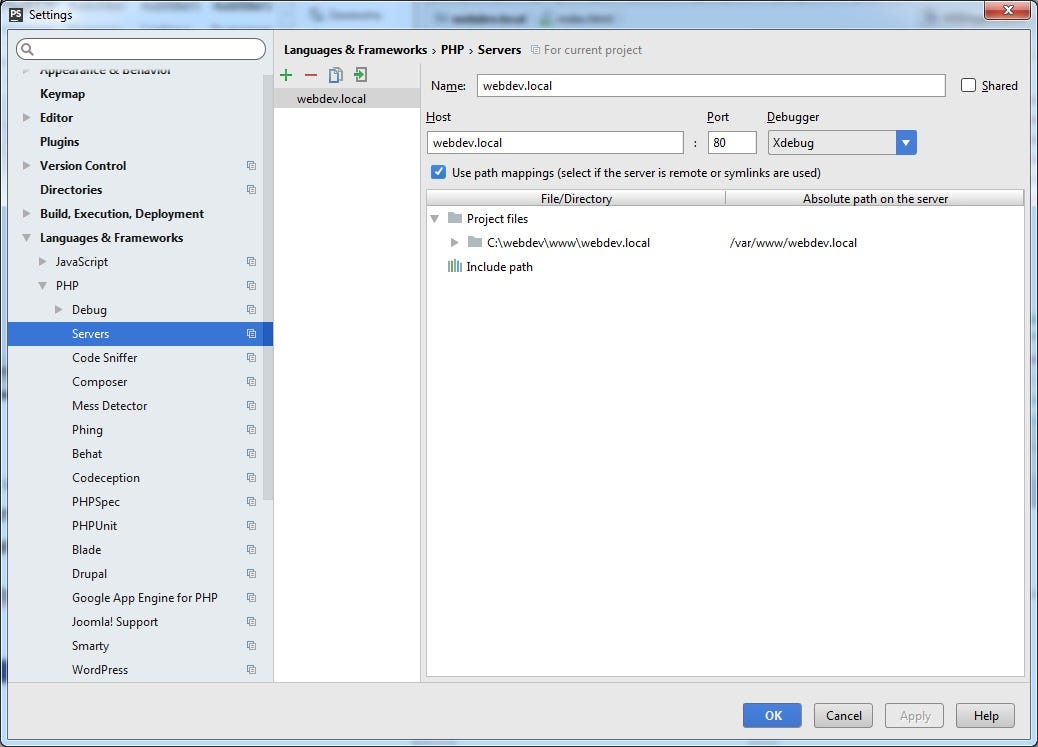Import servers using the import icon

click(x=360, y=75)
